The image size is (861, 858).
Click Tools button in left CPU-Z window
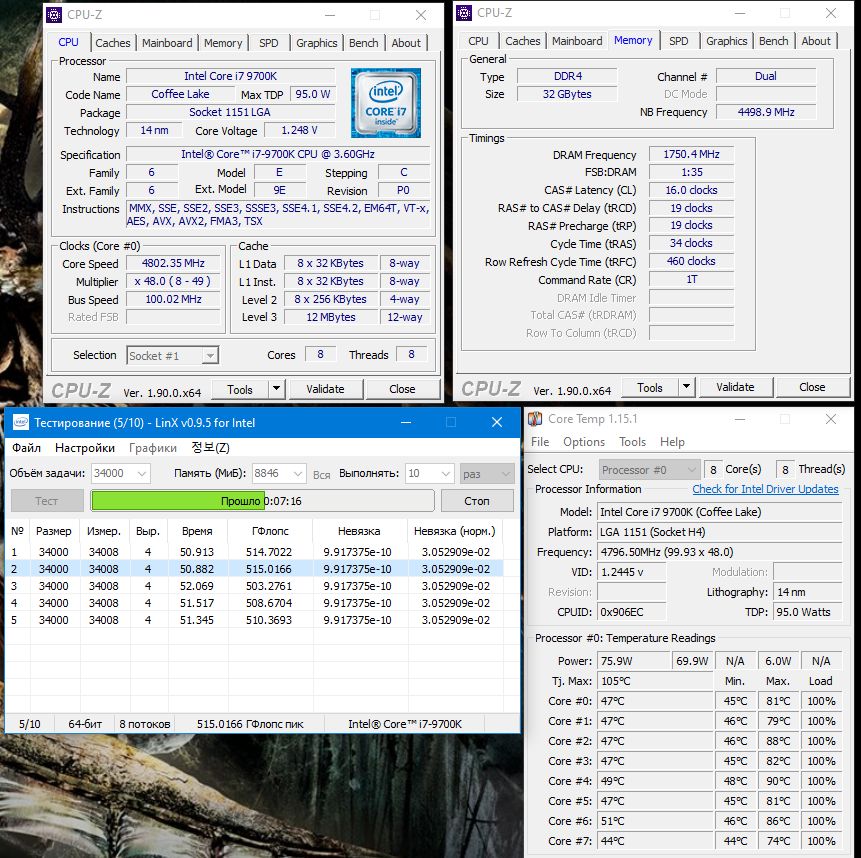click(x=240, y=389)
